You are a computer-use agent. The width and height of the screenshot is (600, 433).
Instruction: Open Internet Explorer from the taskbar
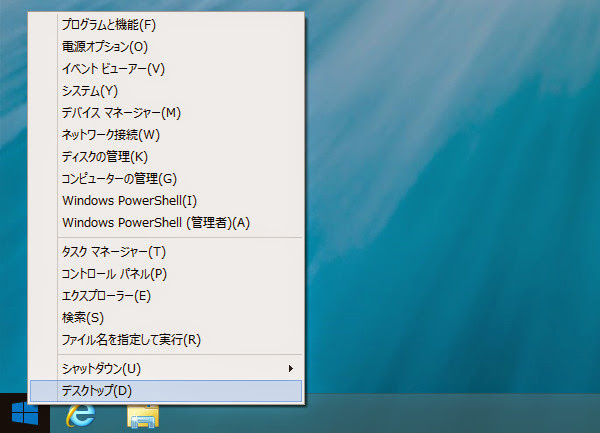click(x=81, y=415)
